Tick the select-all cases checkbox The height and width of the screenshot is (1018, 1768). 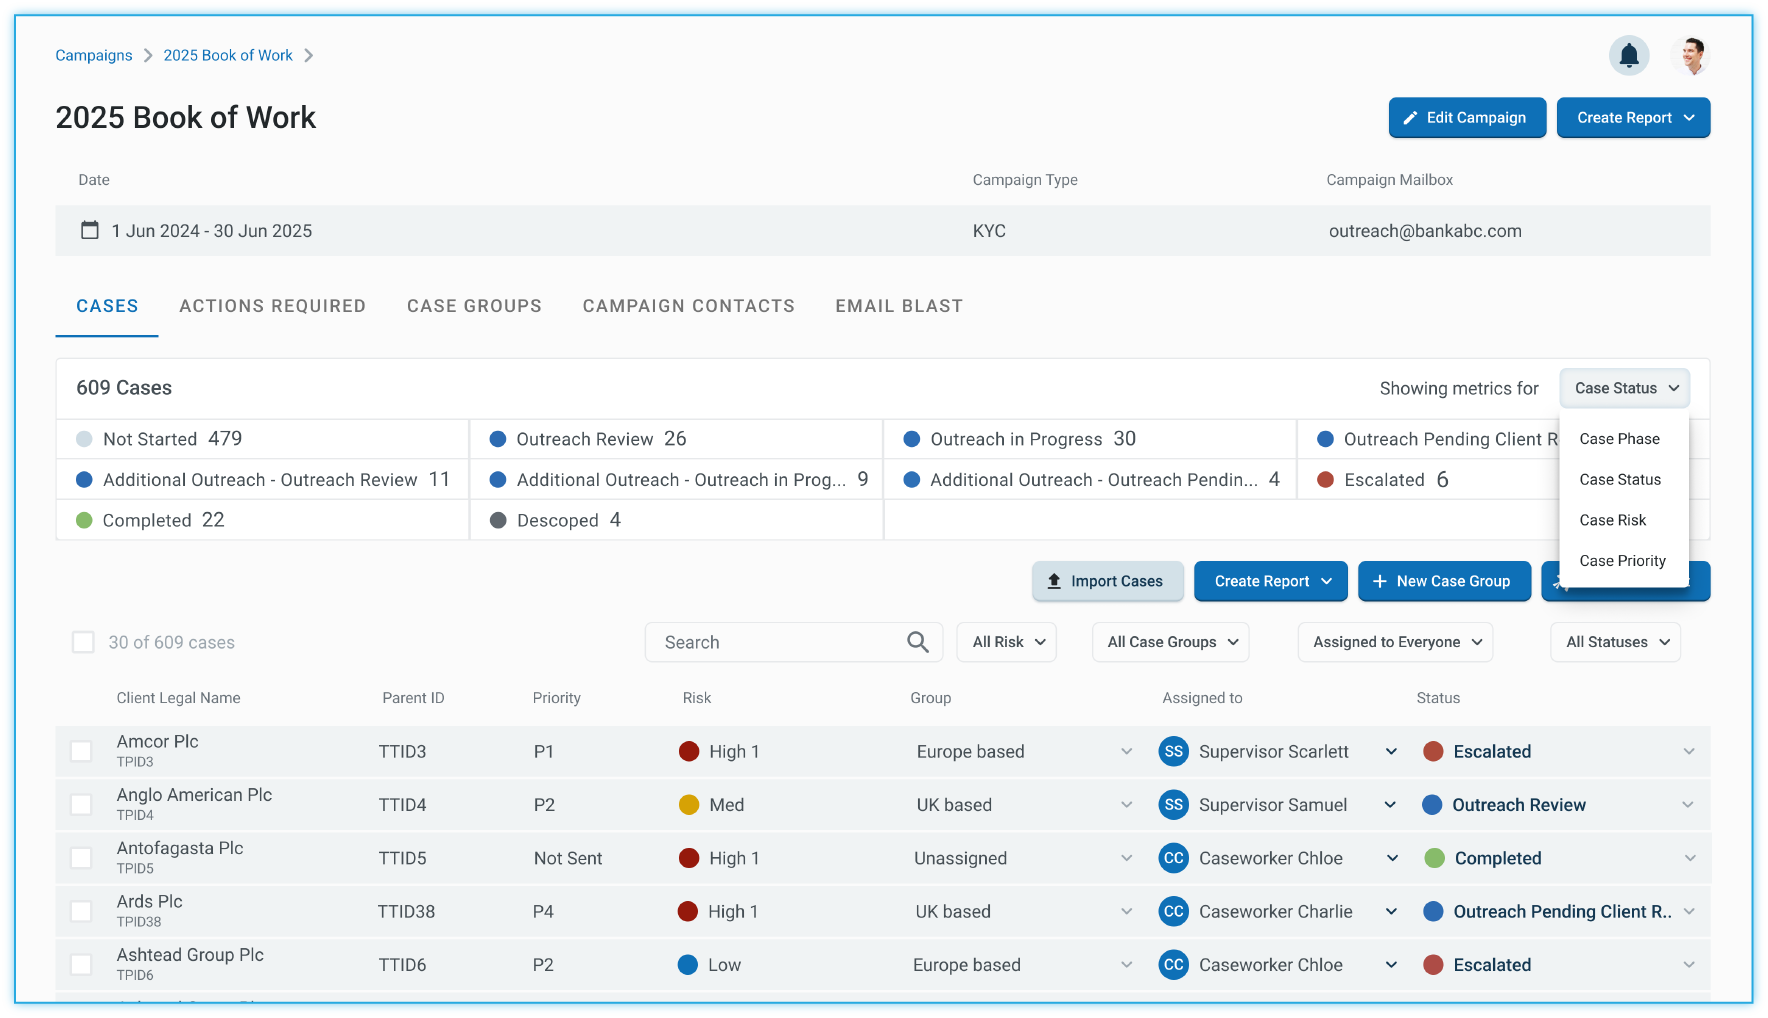[x=83, y=642]
